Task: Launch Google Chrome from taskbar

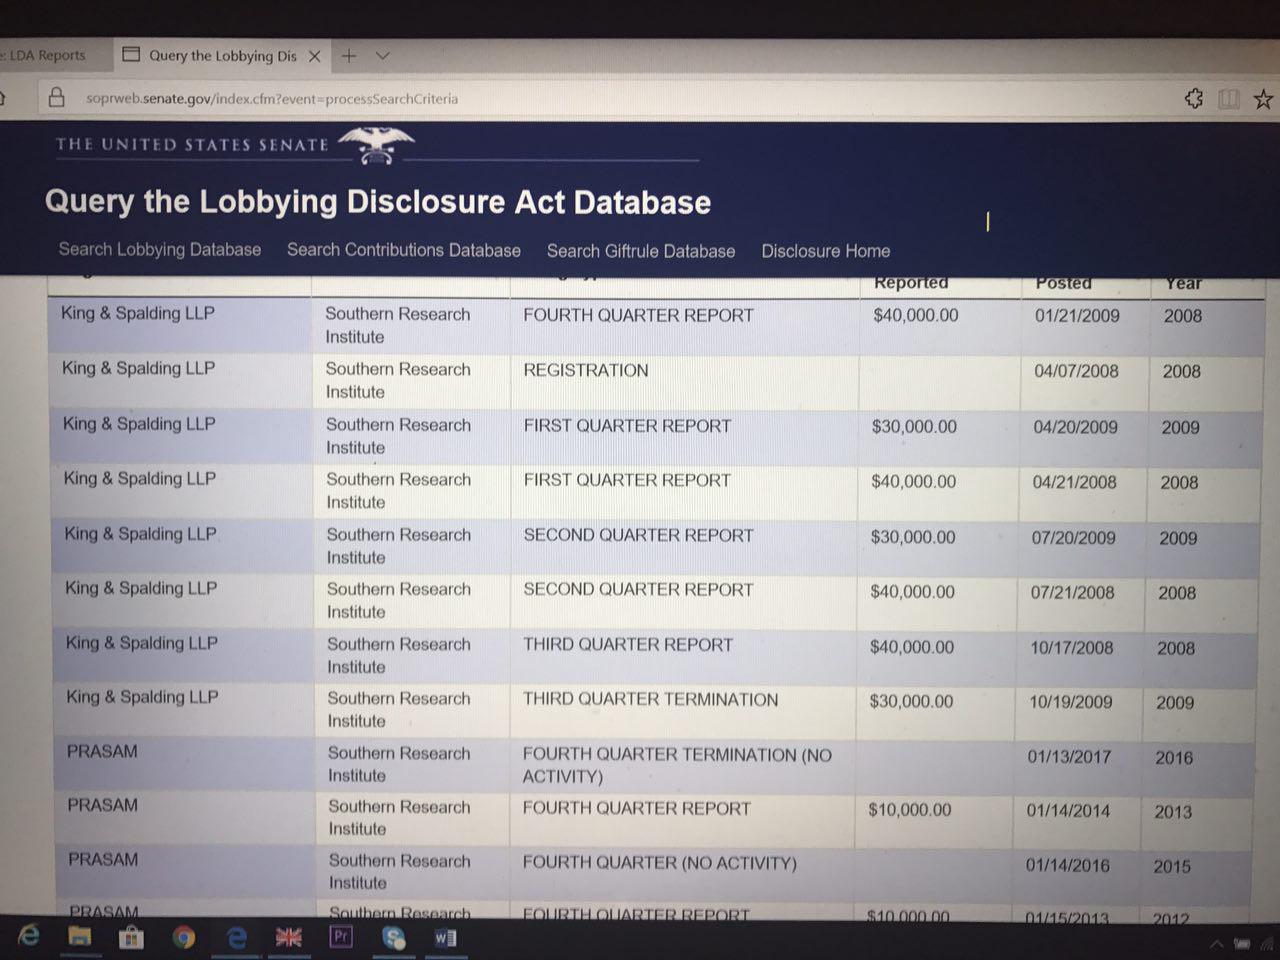Action: (x=183, y=937)
